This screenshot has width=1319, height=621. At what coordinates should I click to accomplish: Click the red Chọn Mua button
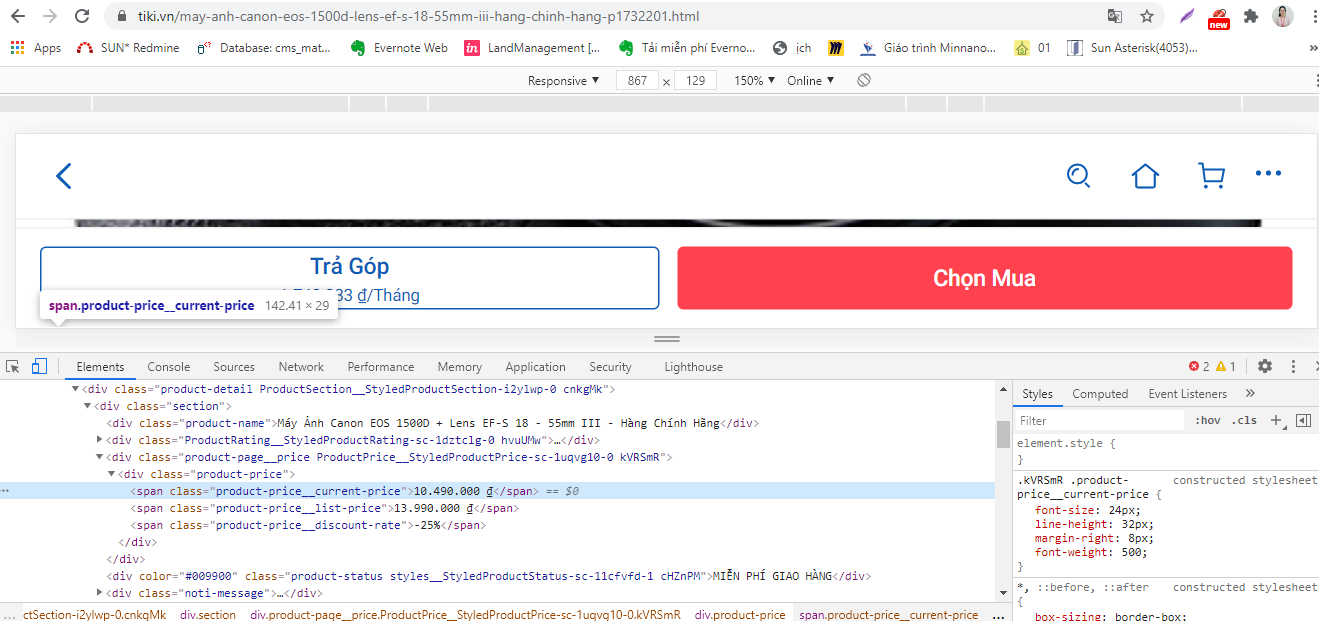coord(985,278)
